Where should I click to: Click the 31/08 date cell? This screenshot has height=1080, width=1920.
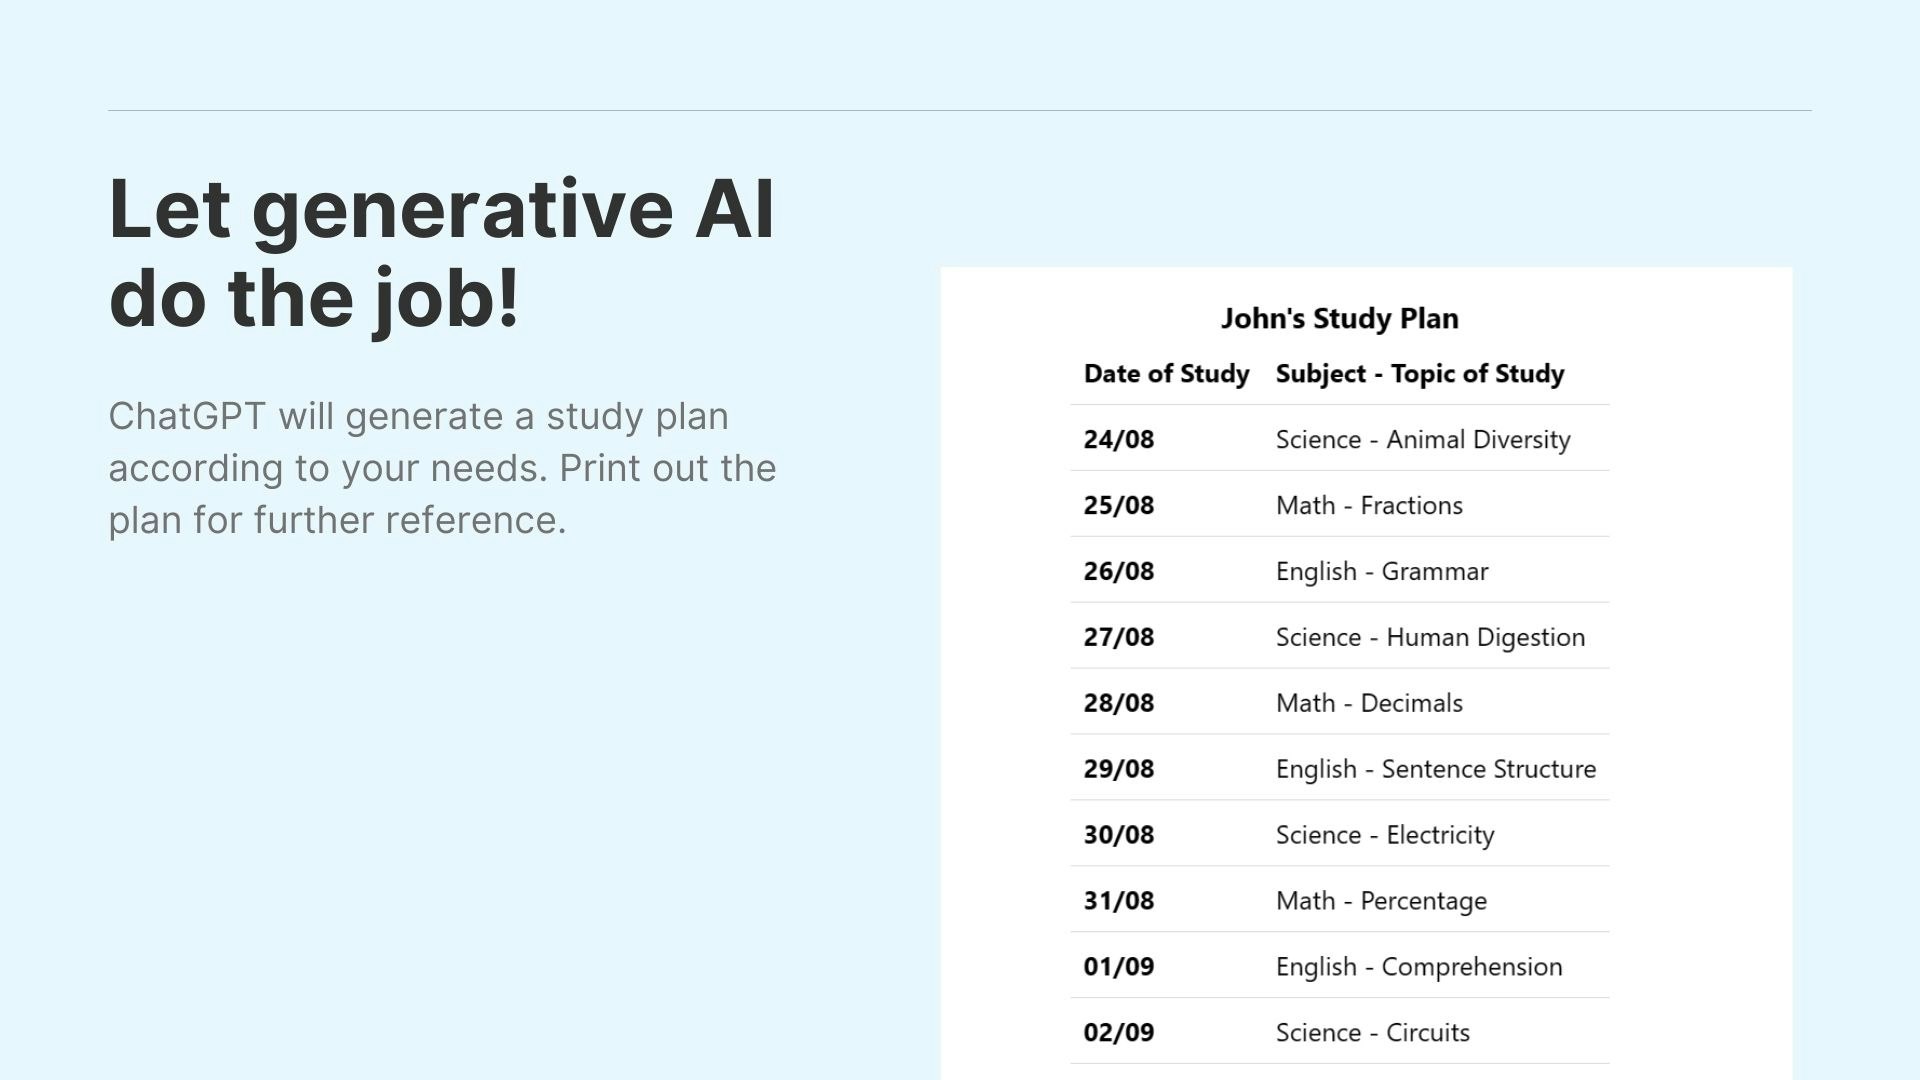coord(1118,901)
